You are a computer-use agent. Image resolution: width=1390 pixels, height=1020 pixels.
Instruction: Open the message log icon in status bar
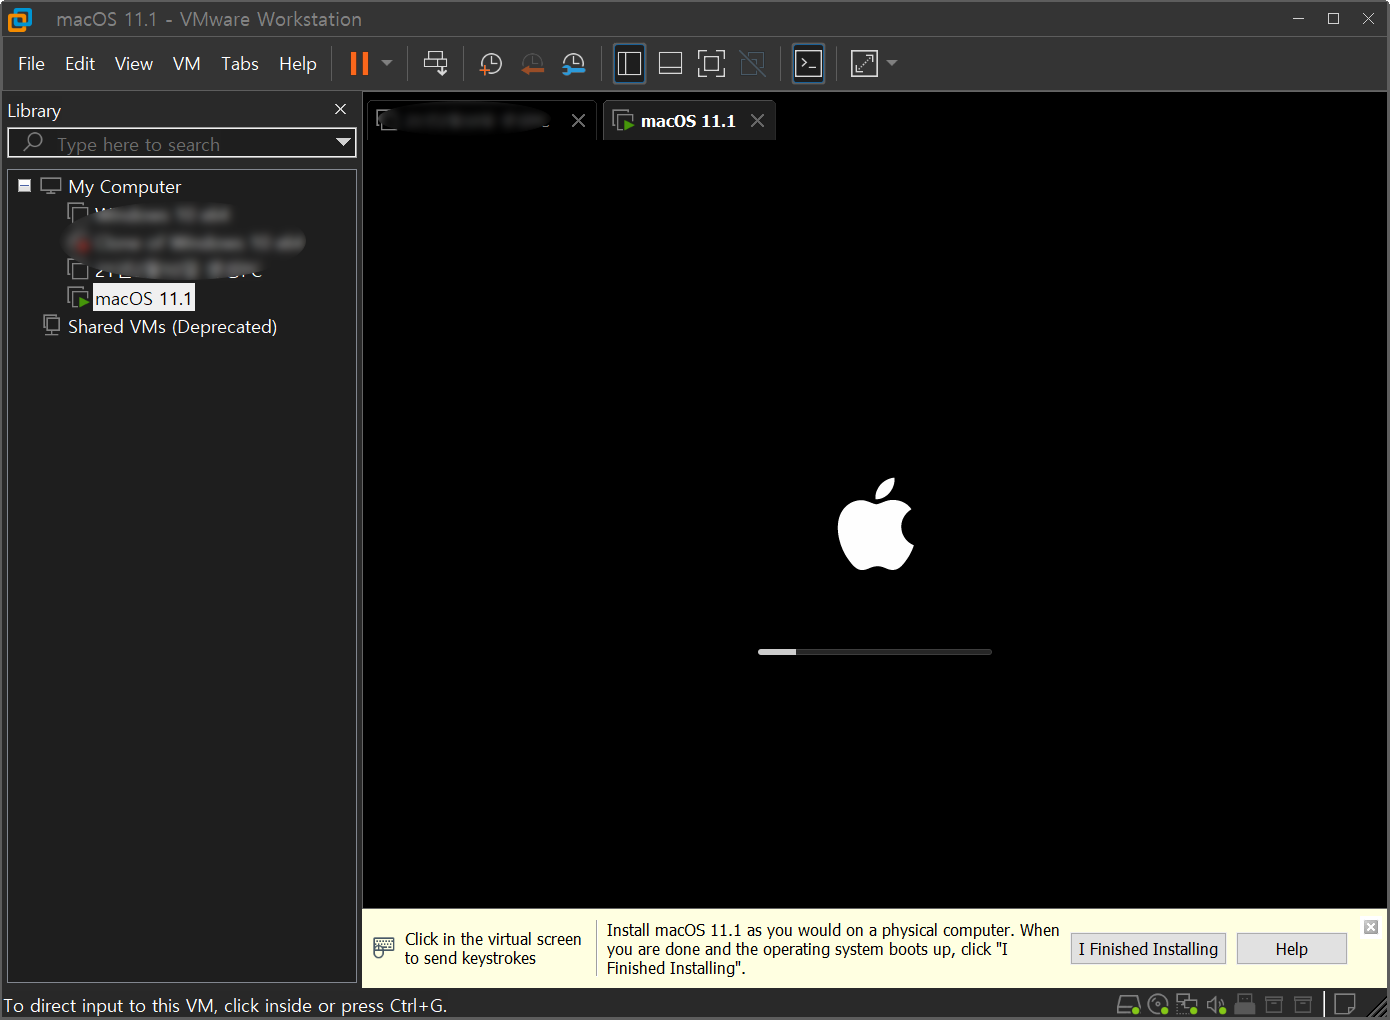(1346, 1003)
